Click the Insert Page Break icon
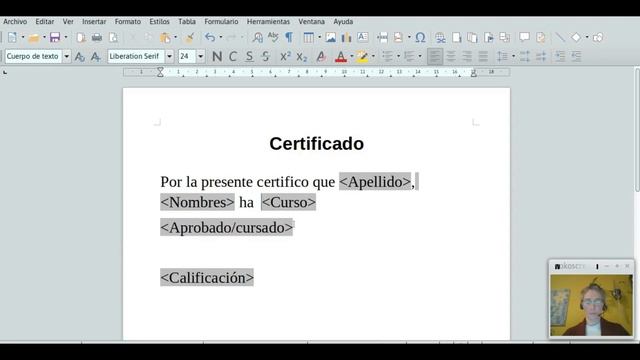 382,38
